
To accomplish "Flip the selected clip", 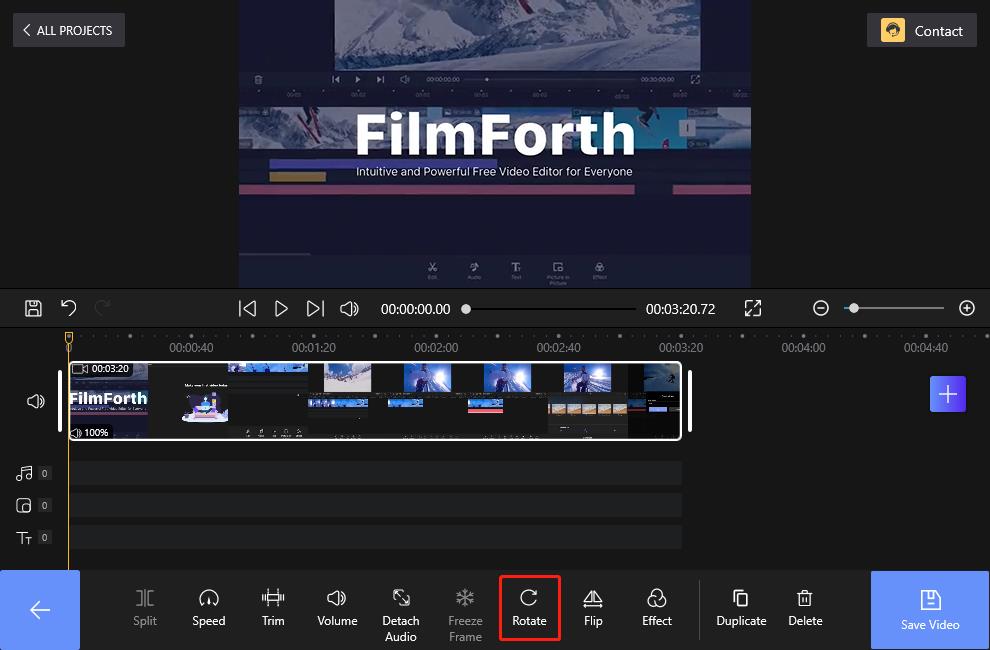I will point(593,608).
